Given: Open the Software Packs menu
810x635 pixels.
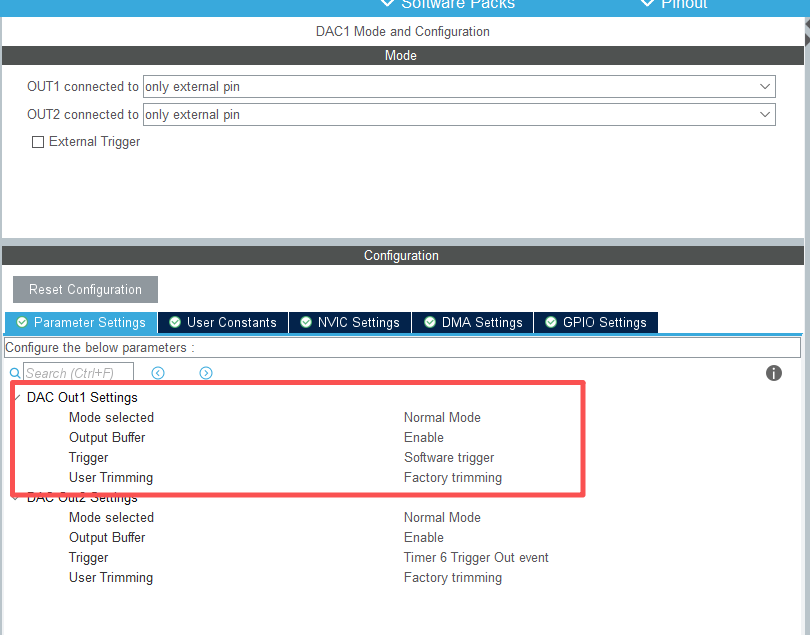Looking at the screenshot, I should (x=448, y=4).
